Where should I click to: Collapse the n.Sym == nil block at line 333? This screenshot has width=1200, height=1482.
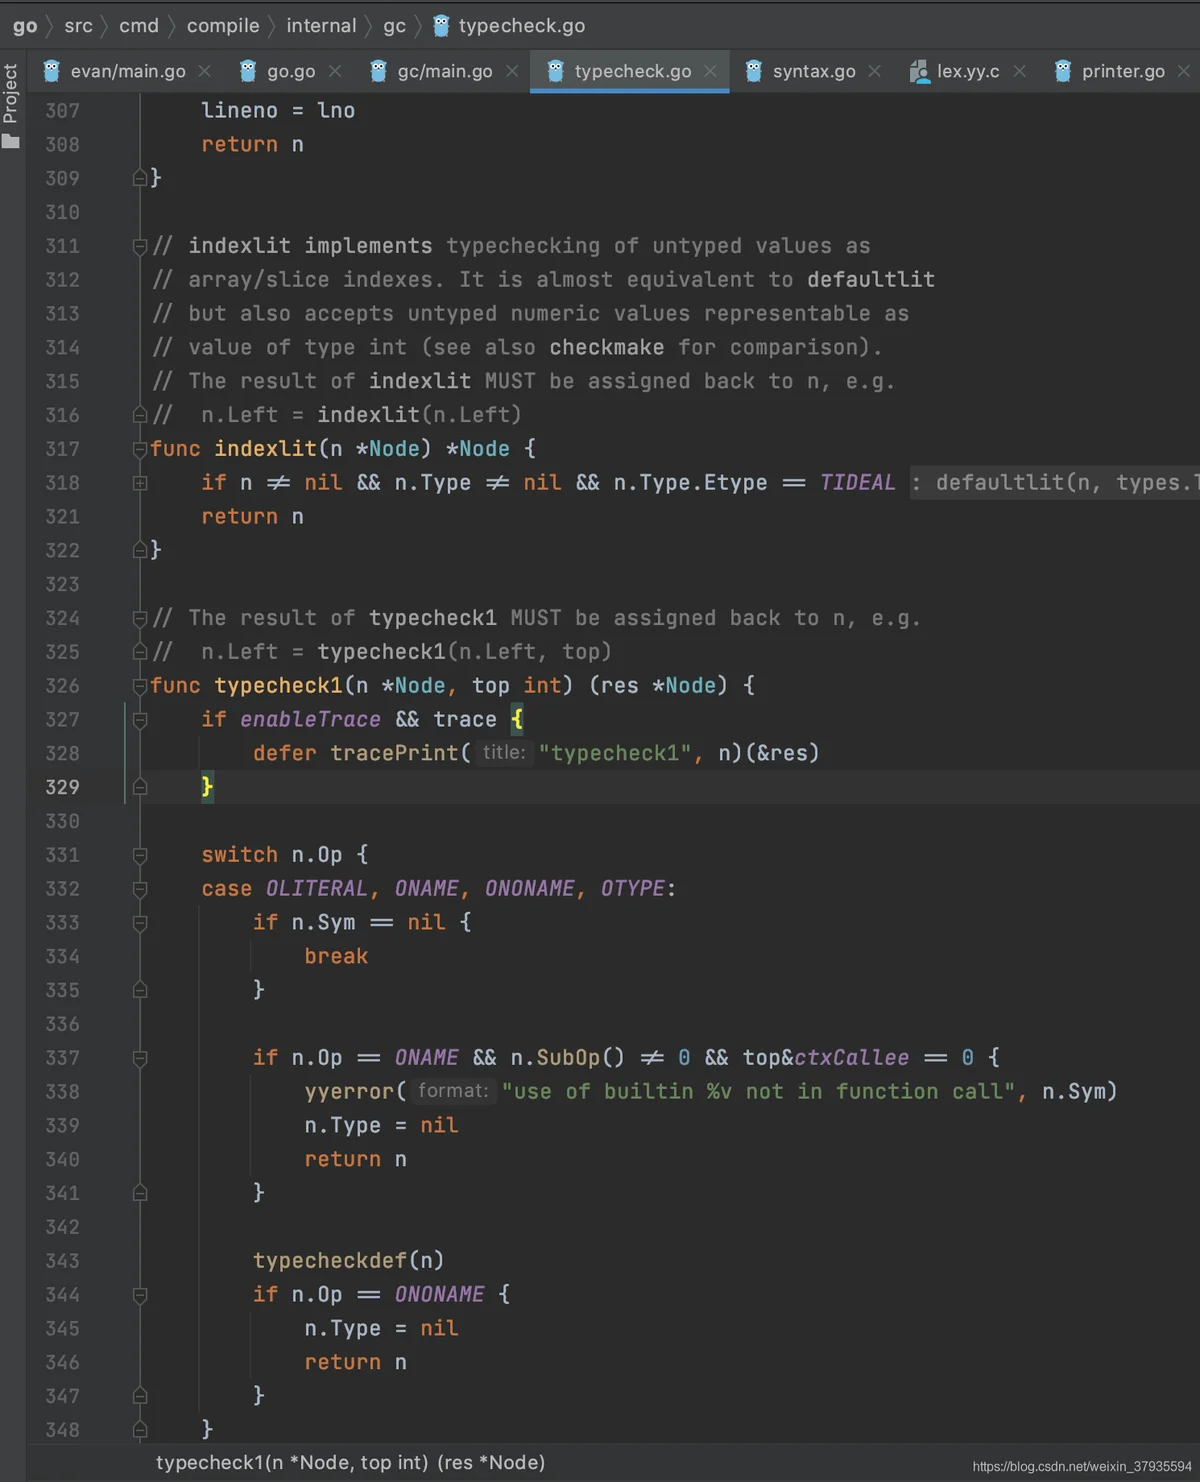(140, 923)
